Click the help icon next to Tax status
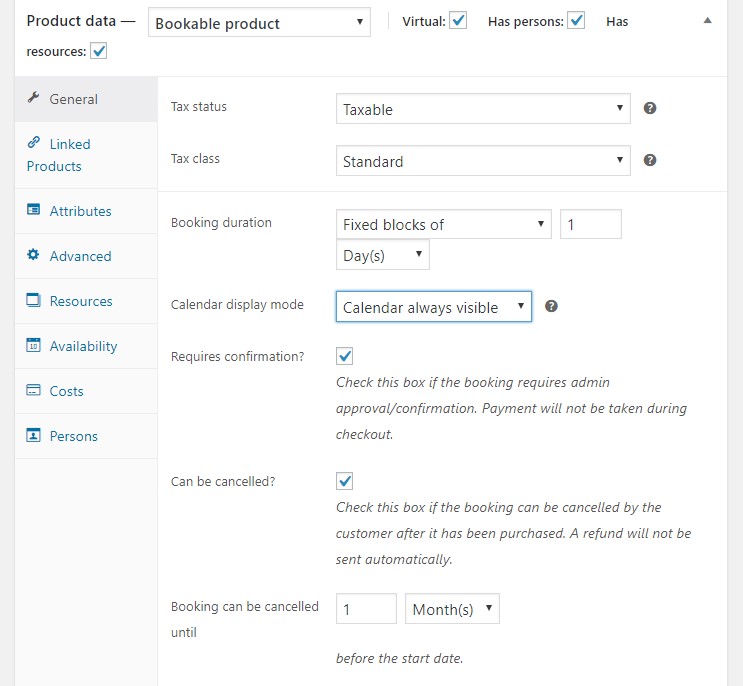Screen dimensions: 743x686 click(x=650, y=108)
